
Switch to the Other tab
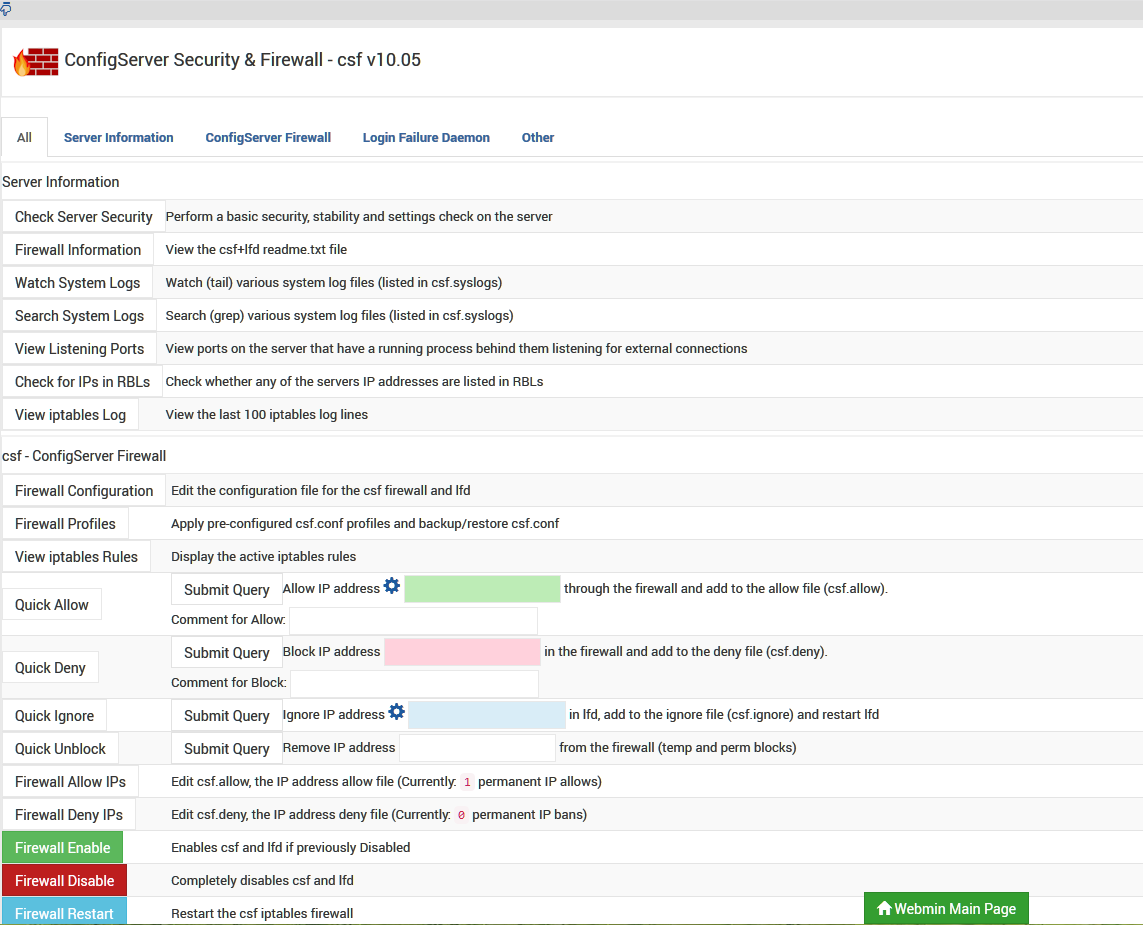538,137
